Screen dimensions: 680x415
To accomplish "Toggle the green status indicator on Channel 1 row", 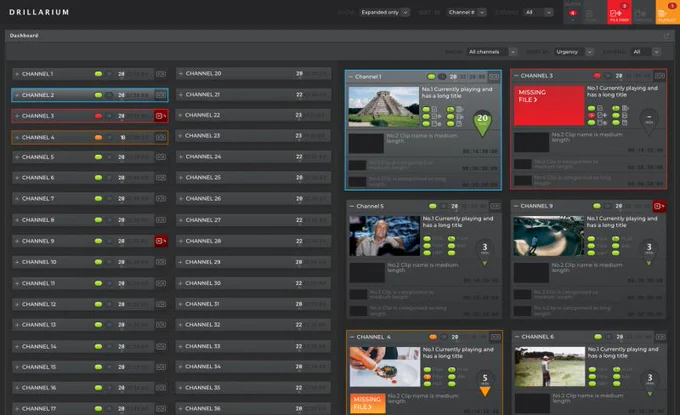I will tap(98, 74).
